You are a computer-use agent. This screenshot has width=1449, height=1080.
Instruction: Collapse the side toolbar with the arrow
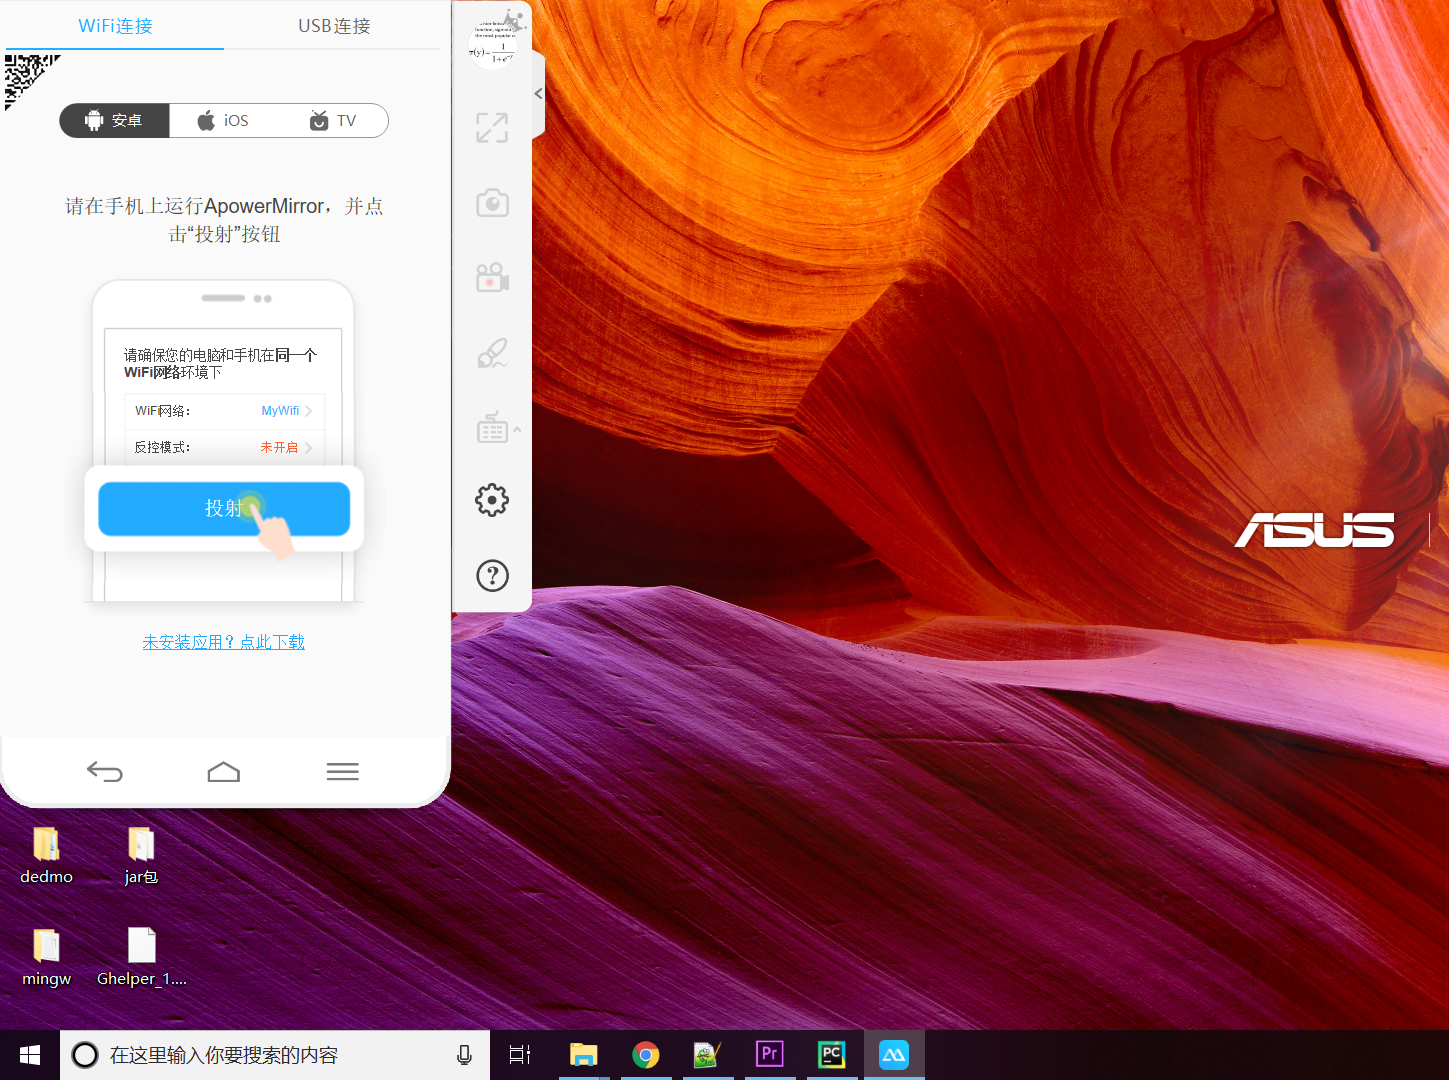click(x=538, y=94)
